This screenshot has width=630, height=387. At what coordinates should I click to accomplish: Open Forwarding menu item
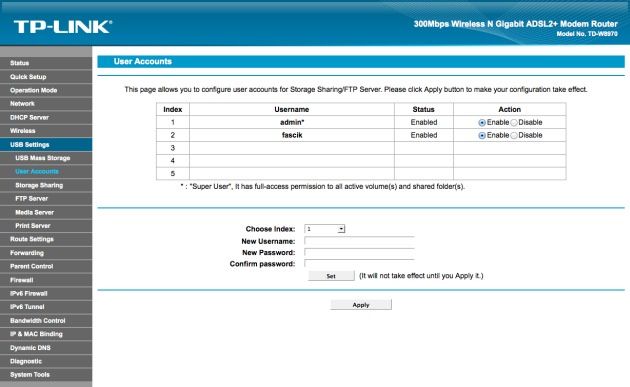46,253
